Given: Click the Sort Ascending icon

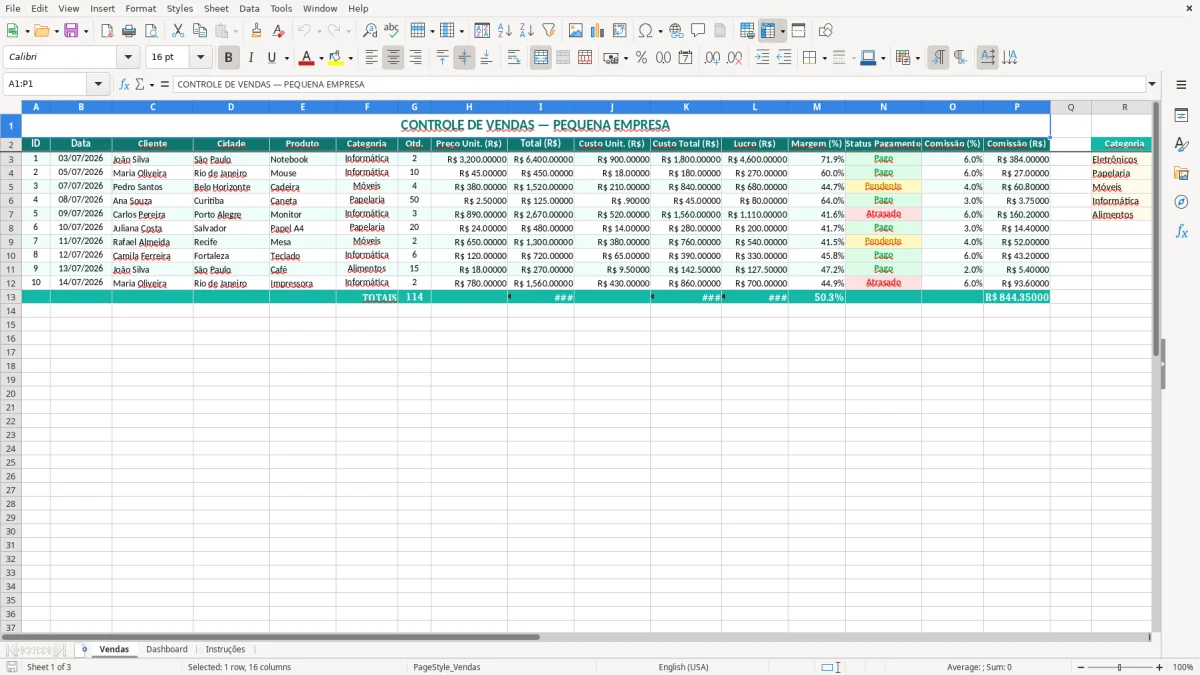Looking at the screenshot, I should tap(504, 31).
